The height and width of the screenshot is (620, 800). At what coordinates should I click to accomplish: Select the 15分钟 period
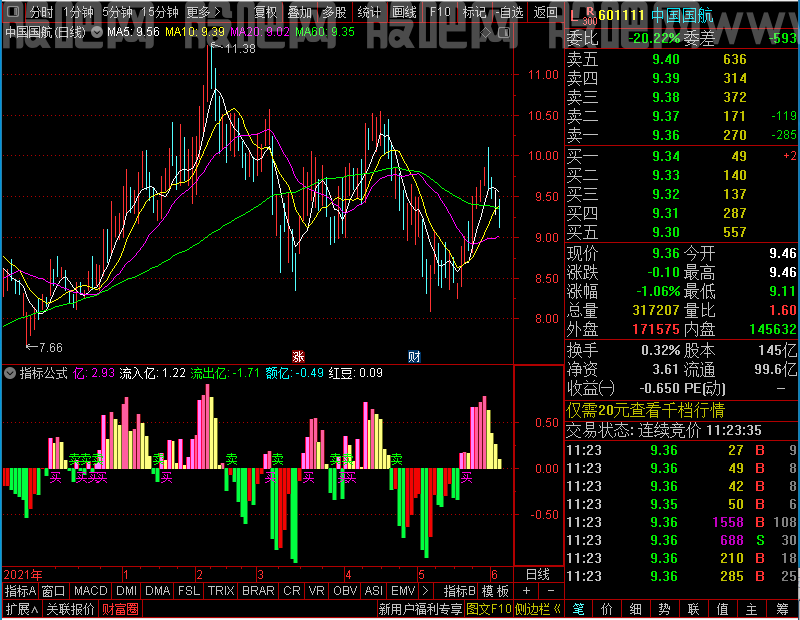click(x=160, y=12)
